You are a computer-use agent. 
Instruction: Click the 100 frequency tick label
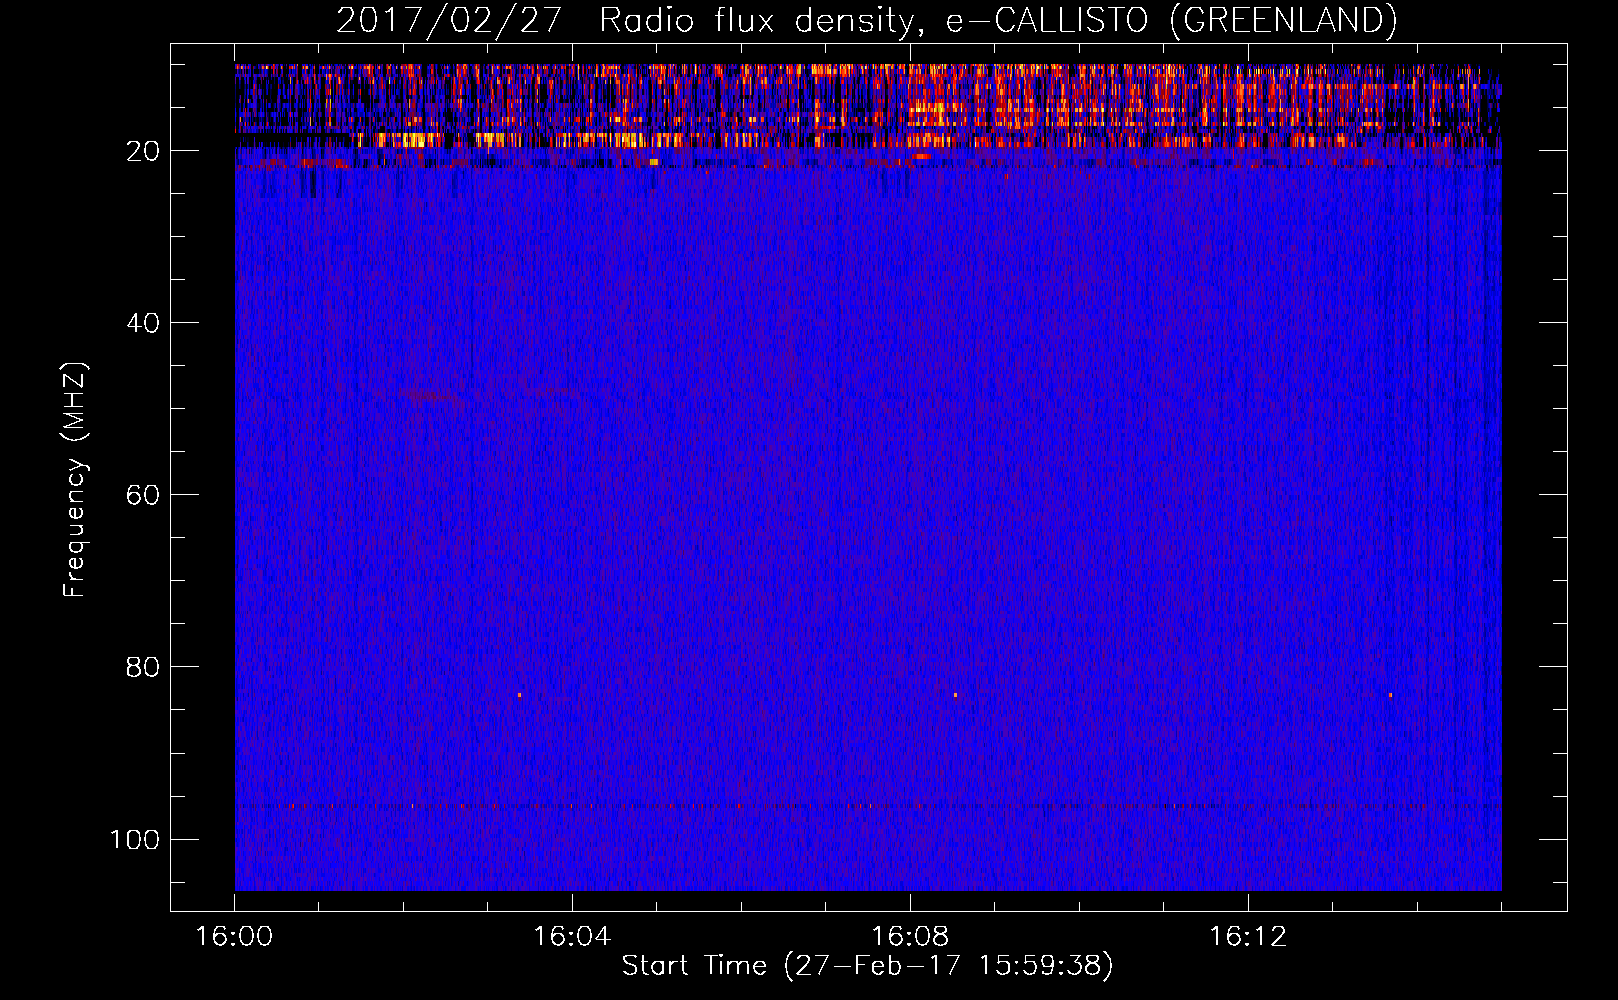tap(135, 839)
